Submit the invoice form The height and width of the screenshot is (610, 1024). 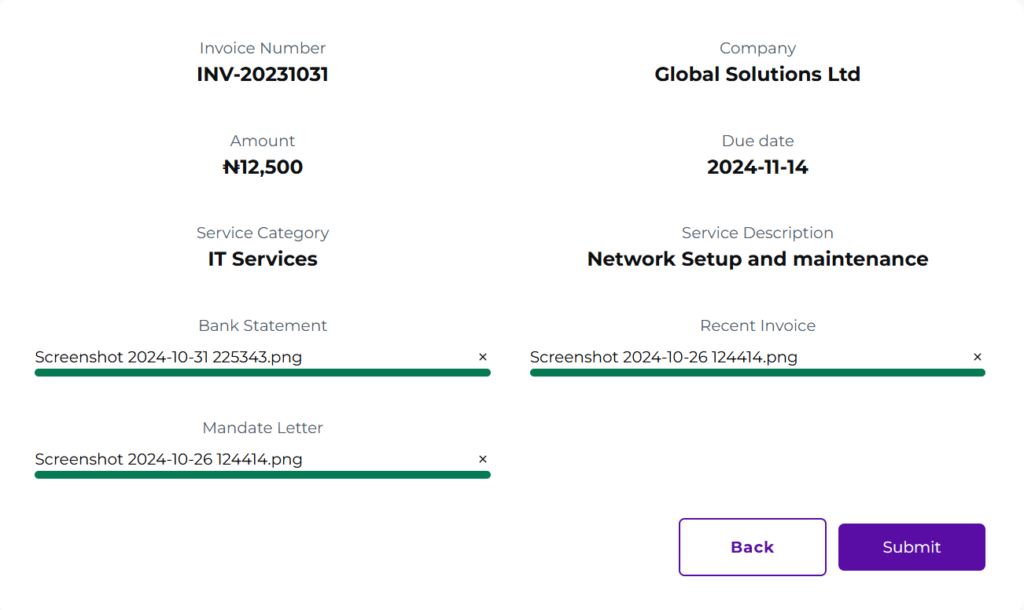(911, 547)
